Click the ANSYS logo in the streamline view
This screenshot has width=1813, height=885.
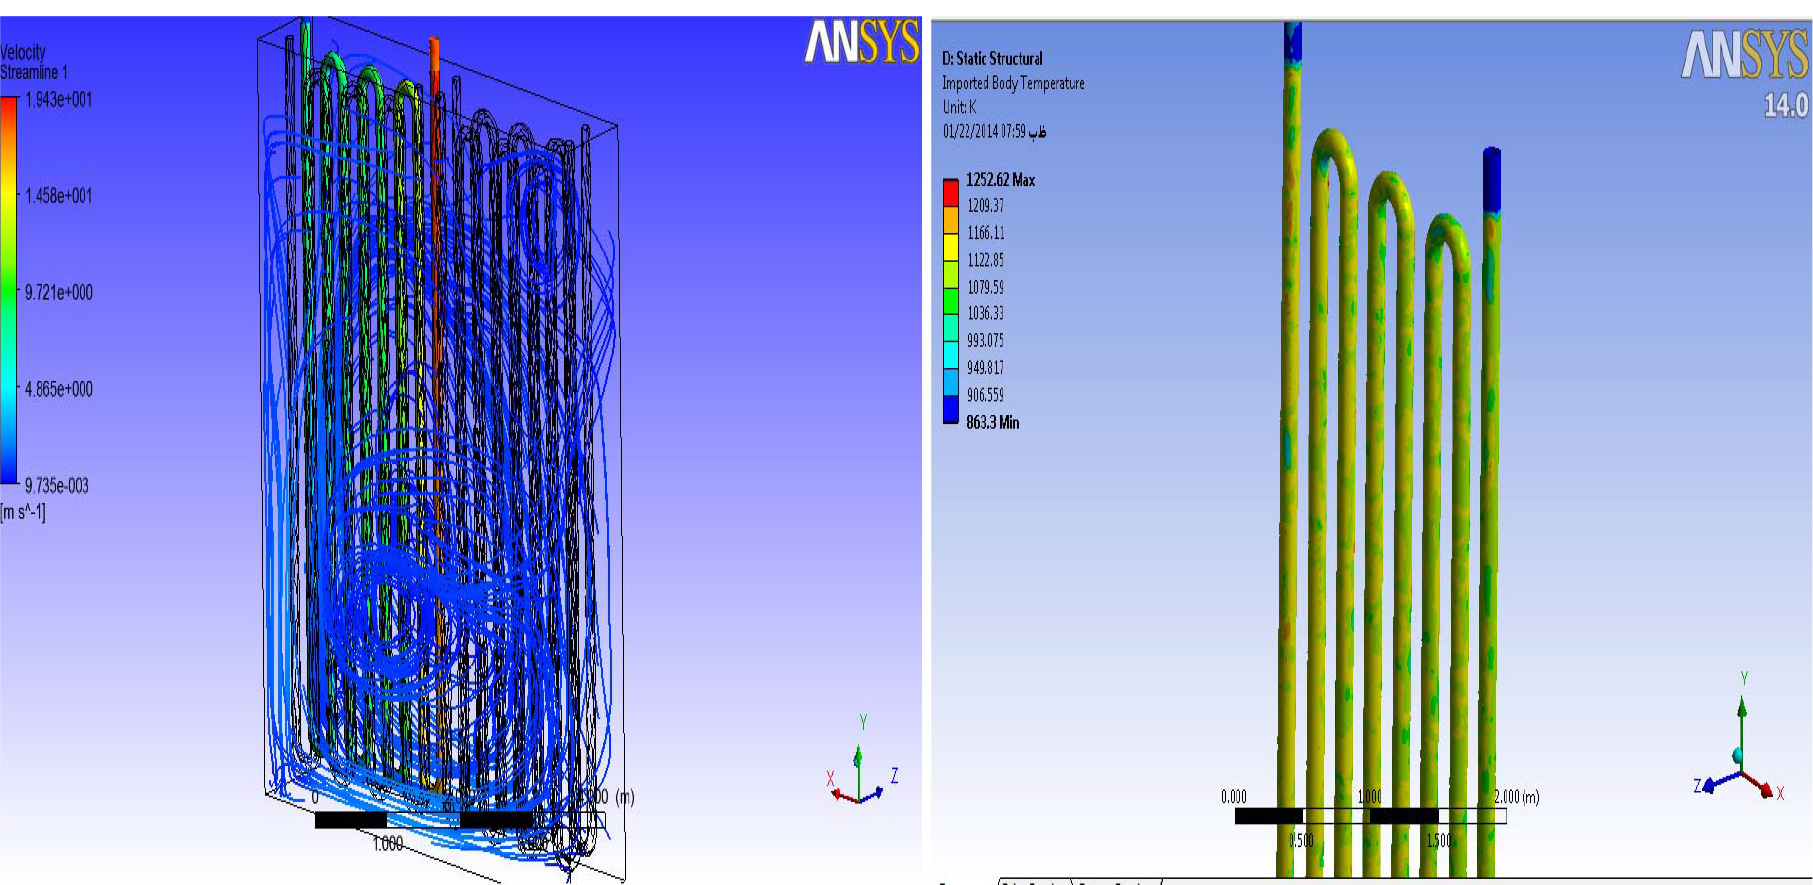[861, 42]
